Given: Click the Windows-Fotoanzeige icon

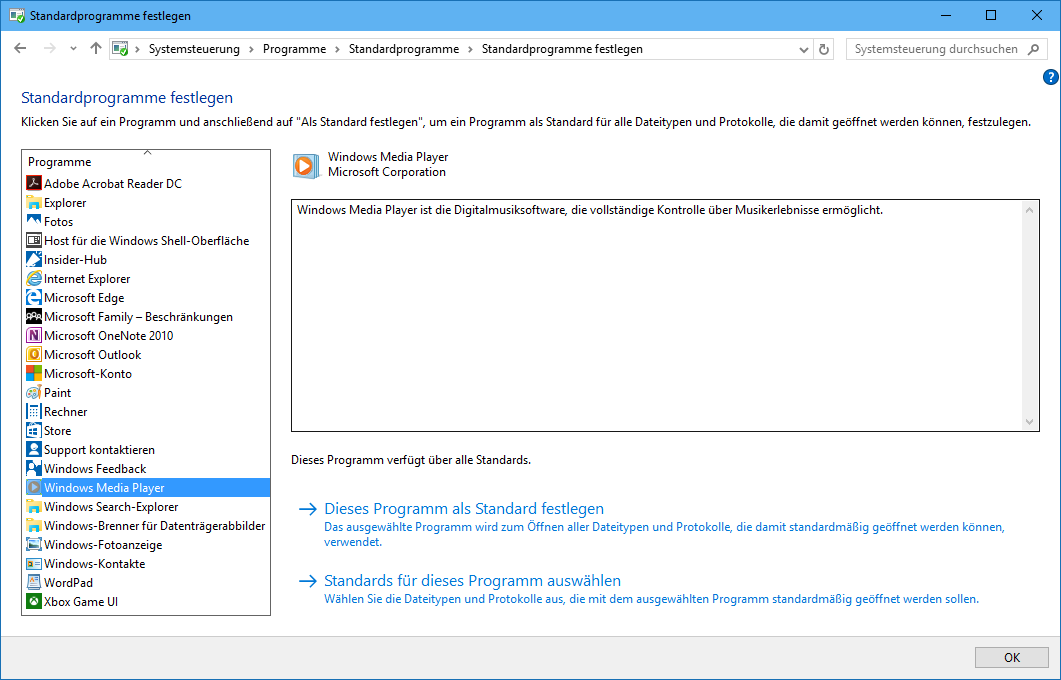Looking at the screenshot, I should (34, 544).
